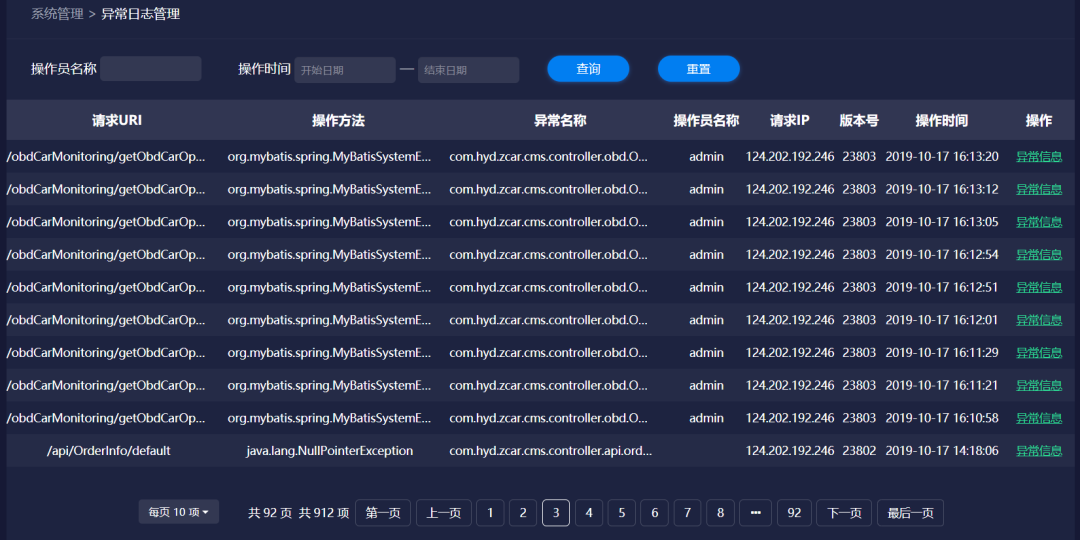Click the 重置 reset button

click(x=698, y=69)
